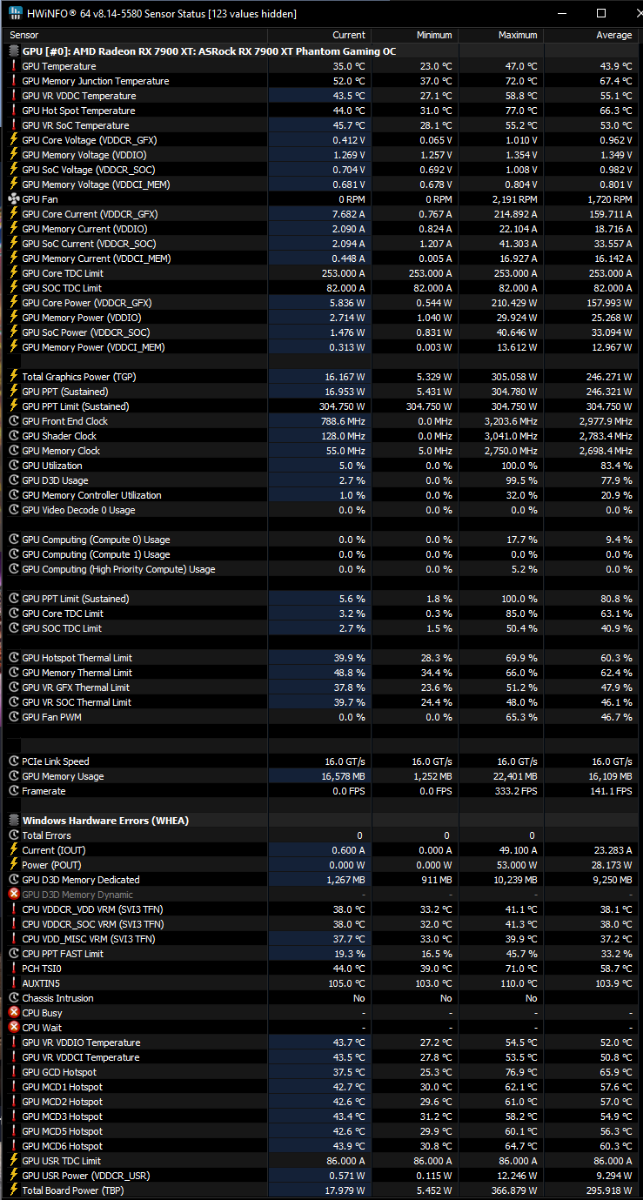The image size is (643, 1200).
Task: Select the Power (POUT) row label
Action: coord(51,865)
